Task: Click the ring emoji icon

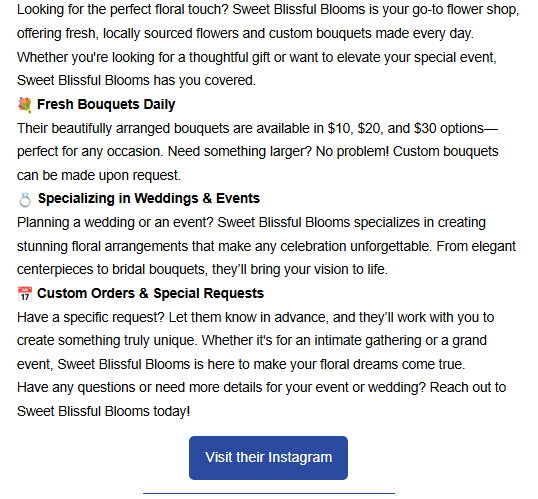Action: coord(25,199)
